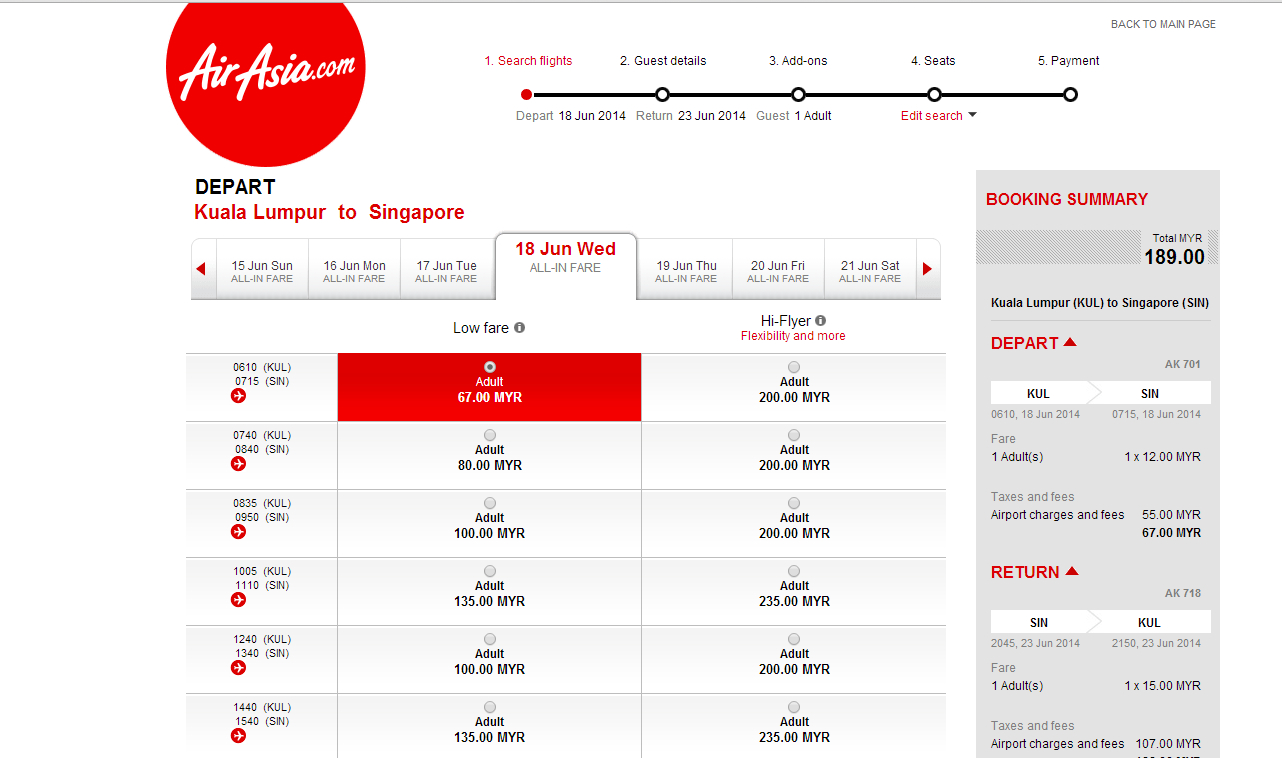The image size is (1282, 758).
Task: Click 107.00 MYR airport charges in return summary
Action: click(x=1167, y=744)
